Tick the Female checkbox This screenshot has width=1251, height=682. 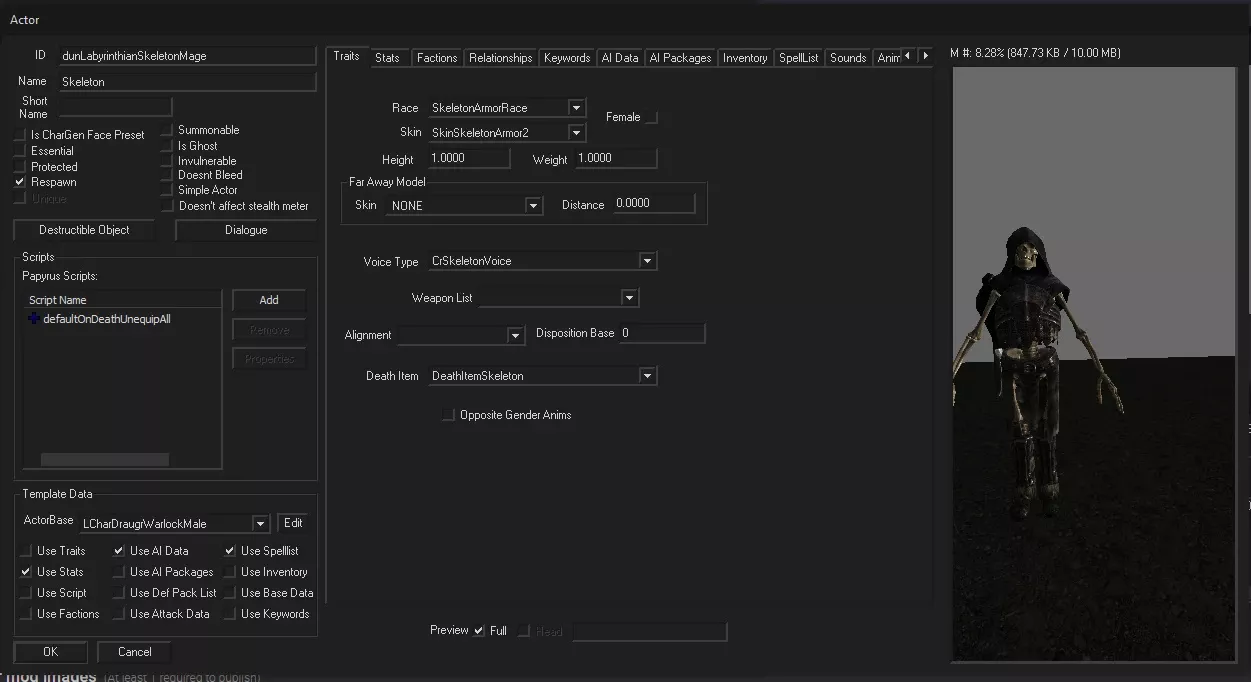[651, 118]
